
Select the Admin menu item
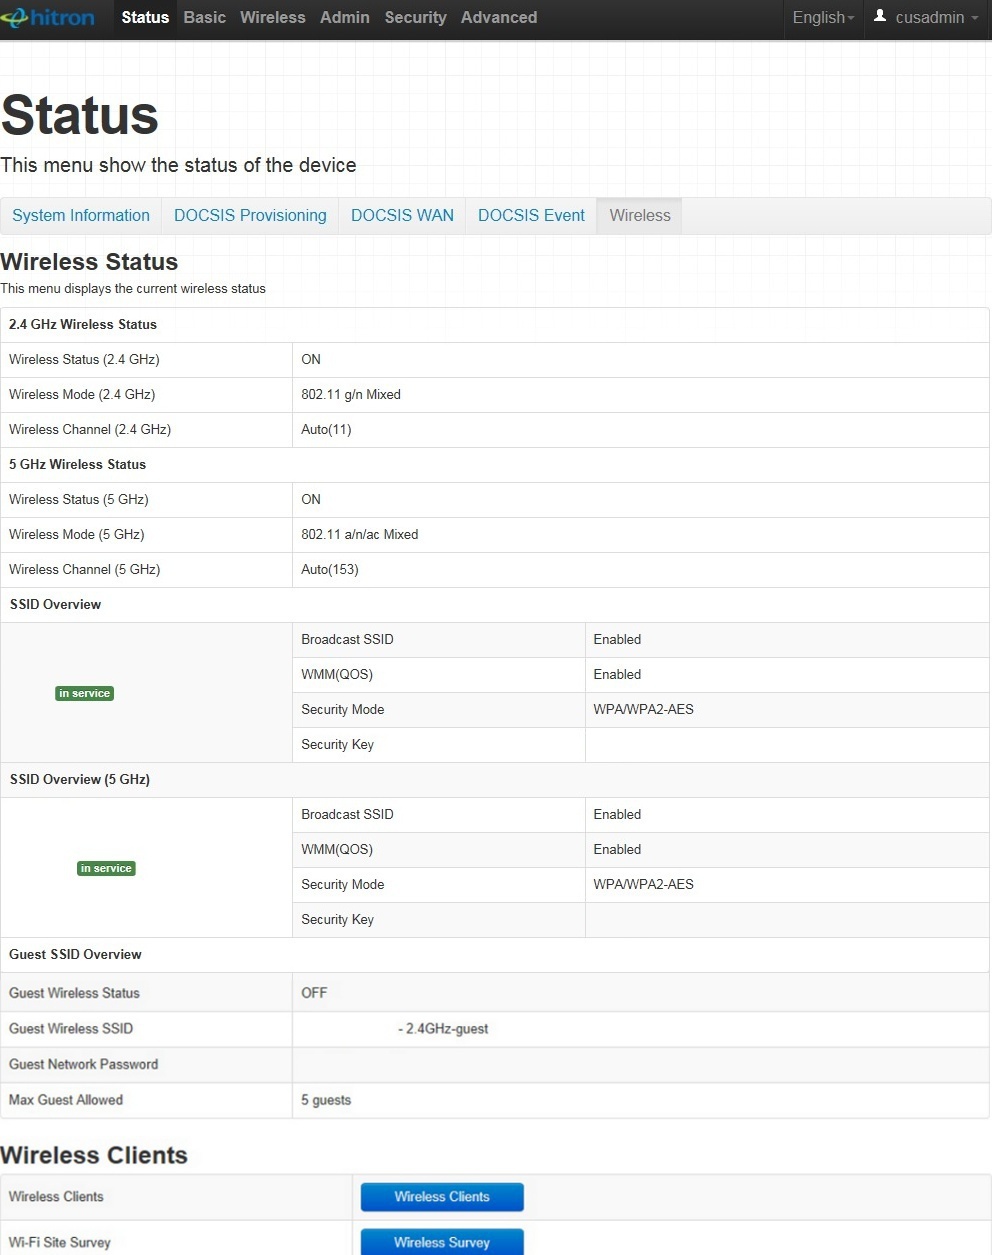(x=344, y=18)
